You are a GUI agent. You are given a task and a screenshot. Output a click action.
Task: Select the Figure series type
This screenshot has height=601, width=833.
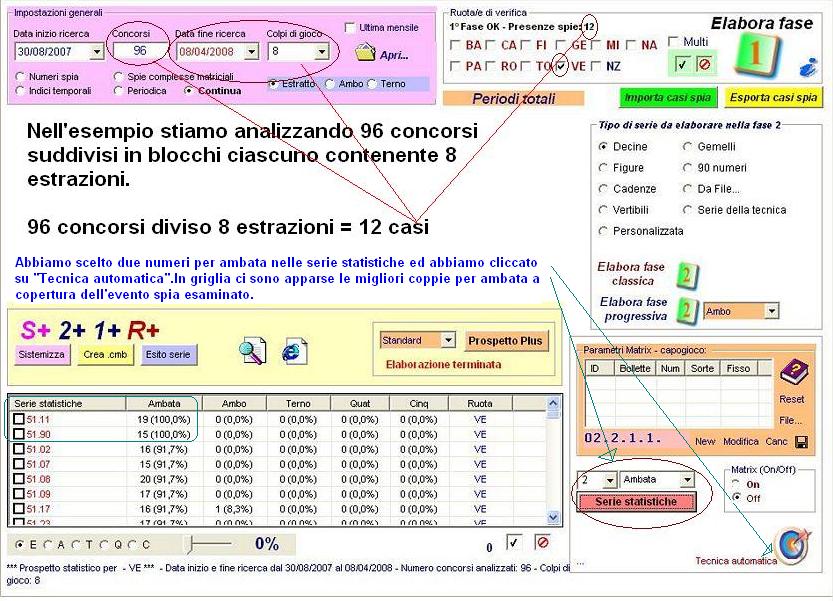point(602,168)
